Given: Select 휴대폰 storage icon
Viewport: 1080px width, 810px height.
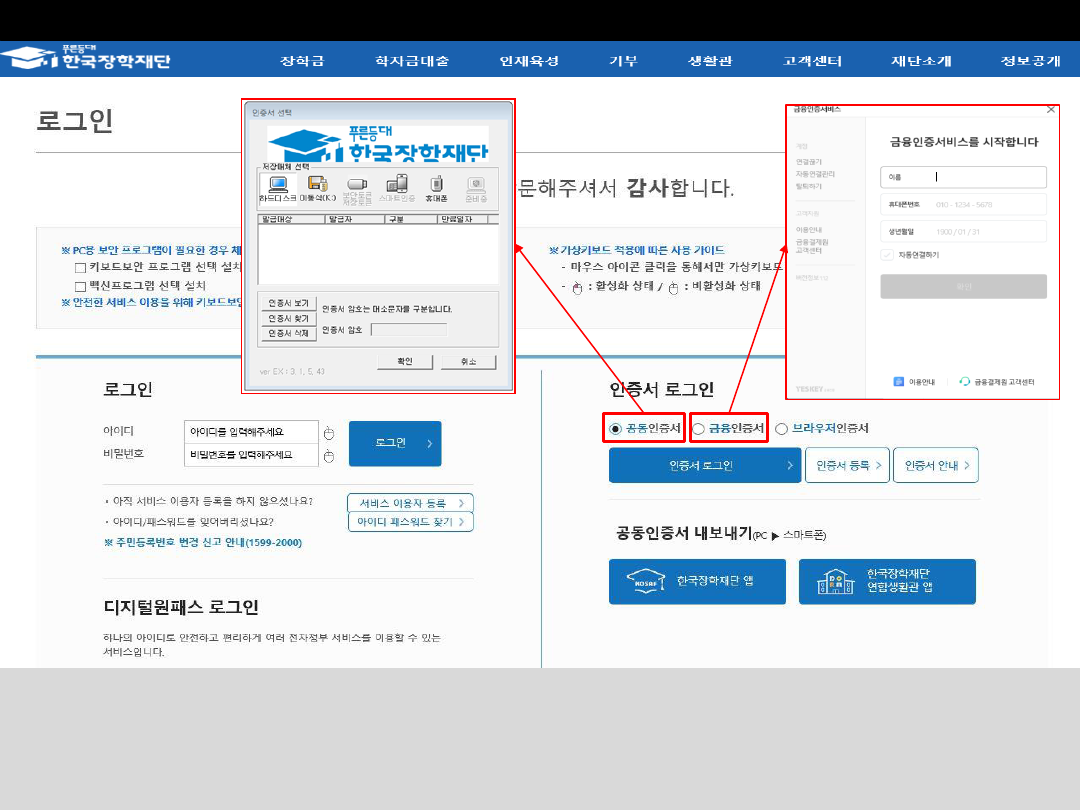Looking at the screenshot, I should [x=436, y=189].
